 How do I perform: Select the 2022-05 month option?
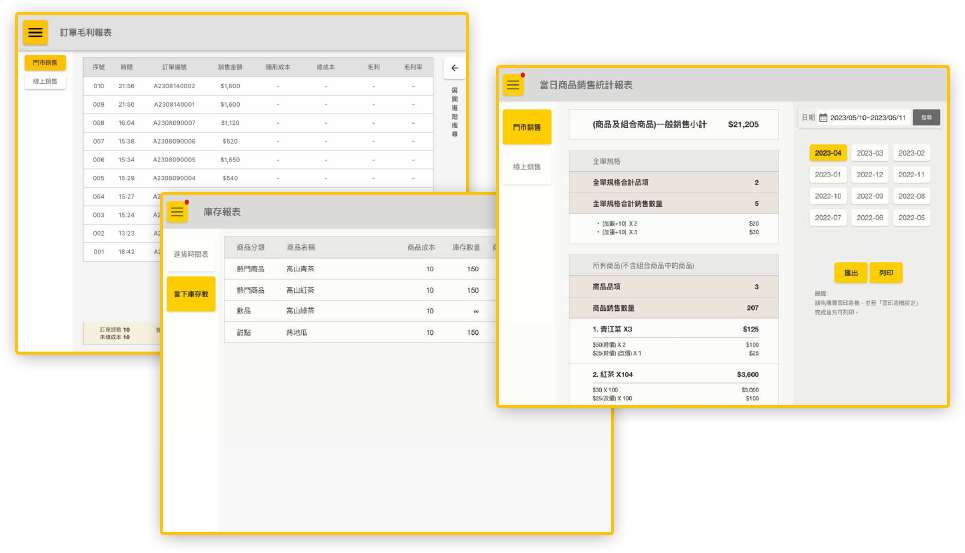pyautogui.click(x=911, y=217)
